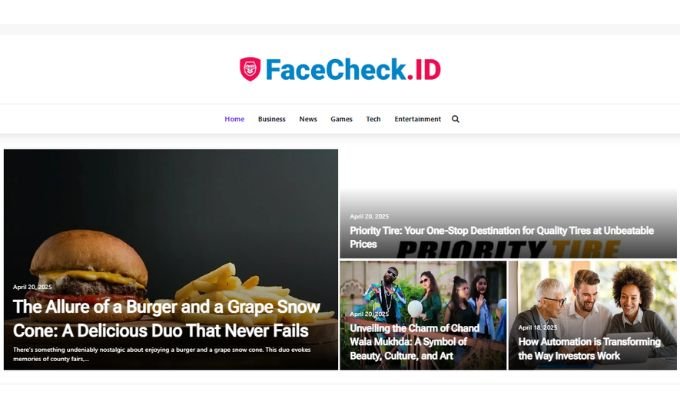Click April 18 date on automation article
Image resolution: width=680 pixels, height=409 pixels.
coord(538,327)
